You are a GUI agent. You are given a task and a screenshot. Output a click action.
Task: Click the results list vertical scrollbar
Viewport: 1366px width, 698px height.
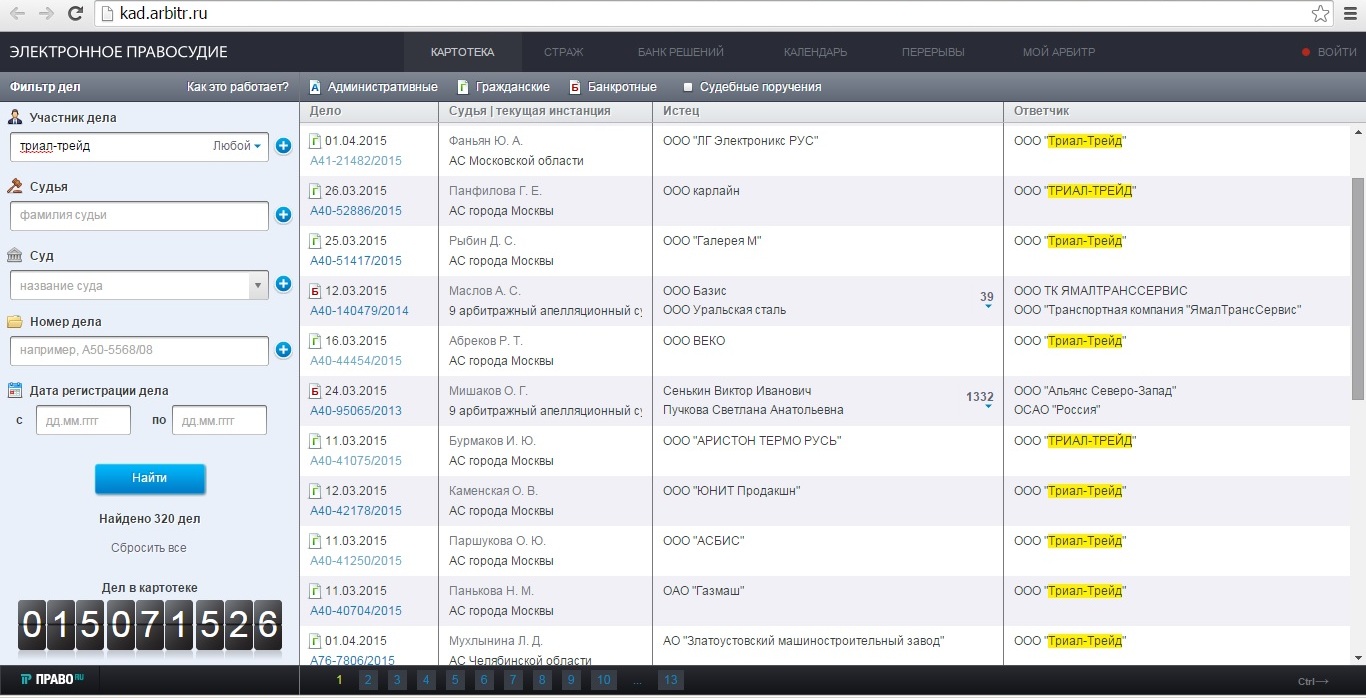point(1358,288)
